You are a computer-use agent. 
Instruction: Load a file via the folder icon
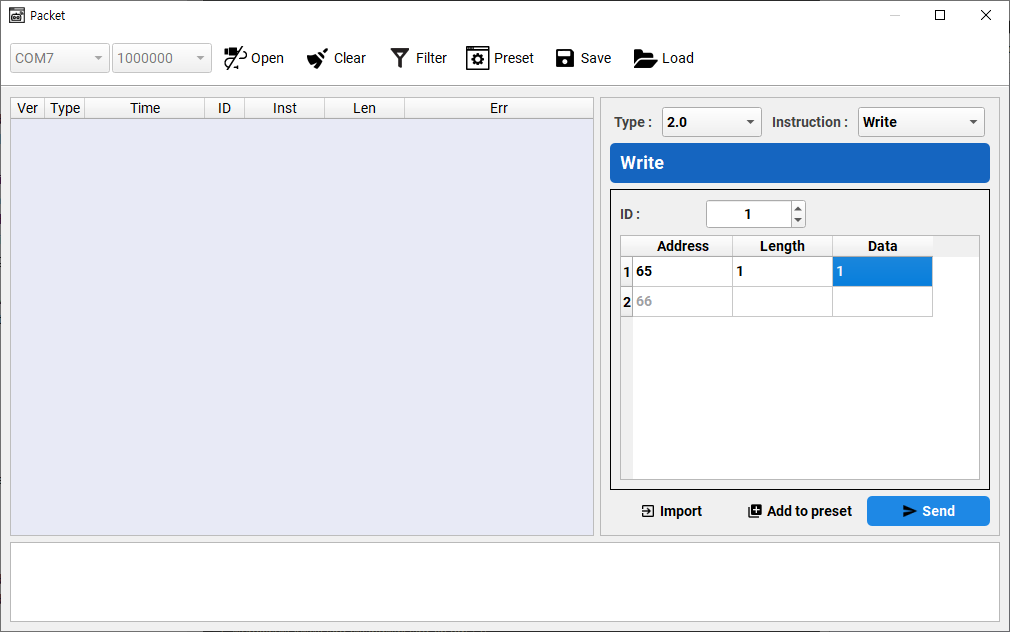click(x=646, y=58)
